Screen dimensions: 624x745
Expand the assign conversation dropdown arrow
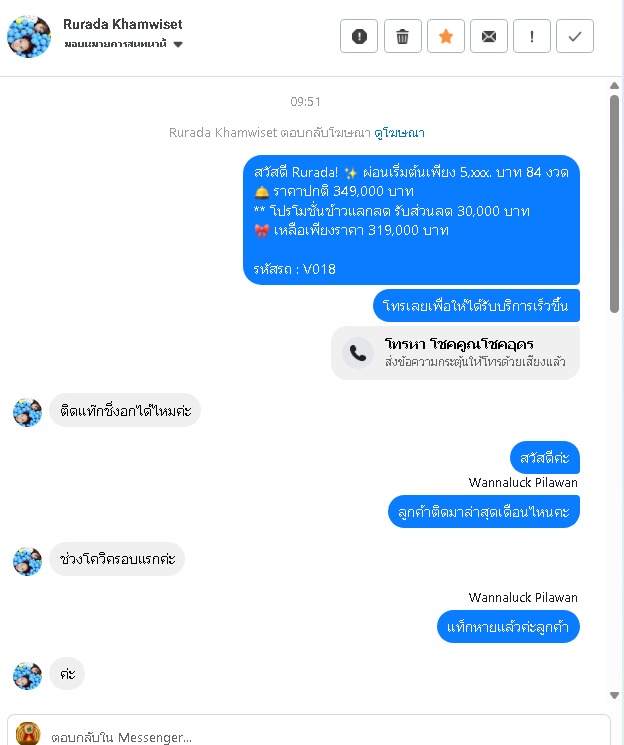pos(178,44)
